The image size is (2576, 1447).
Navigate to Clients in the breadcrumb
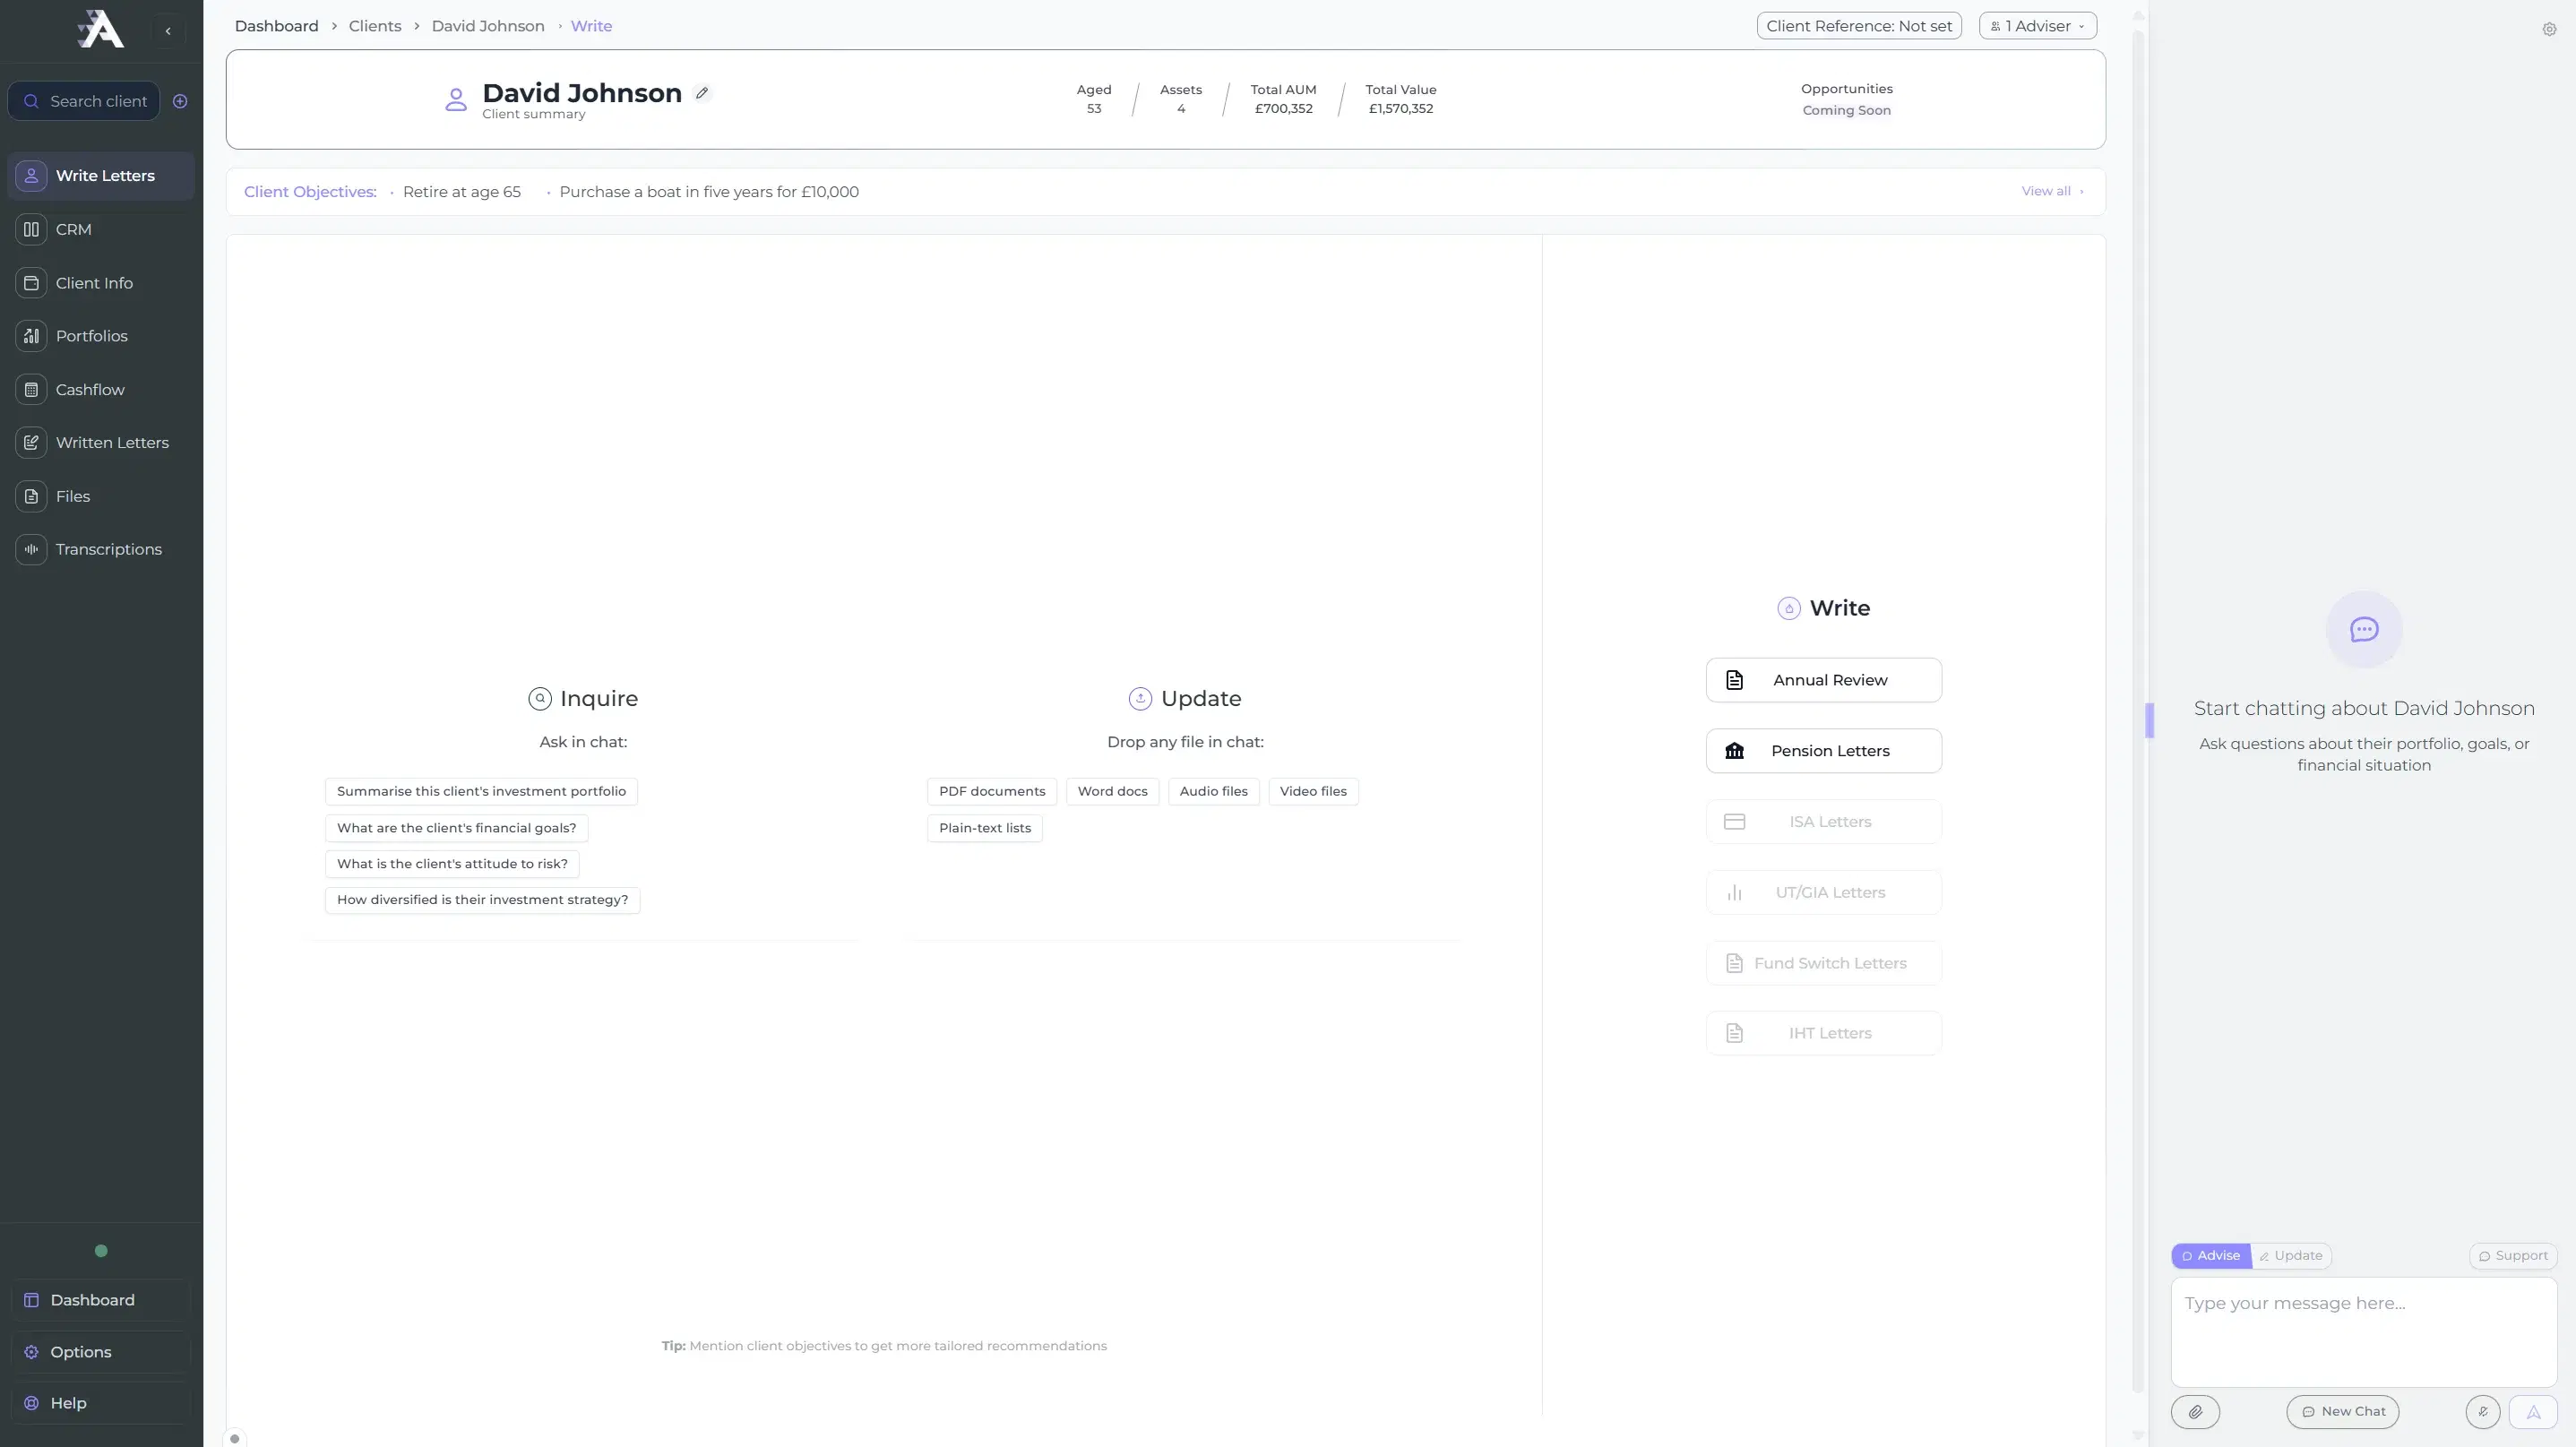[x=375, y=26]
